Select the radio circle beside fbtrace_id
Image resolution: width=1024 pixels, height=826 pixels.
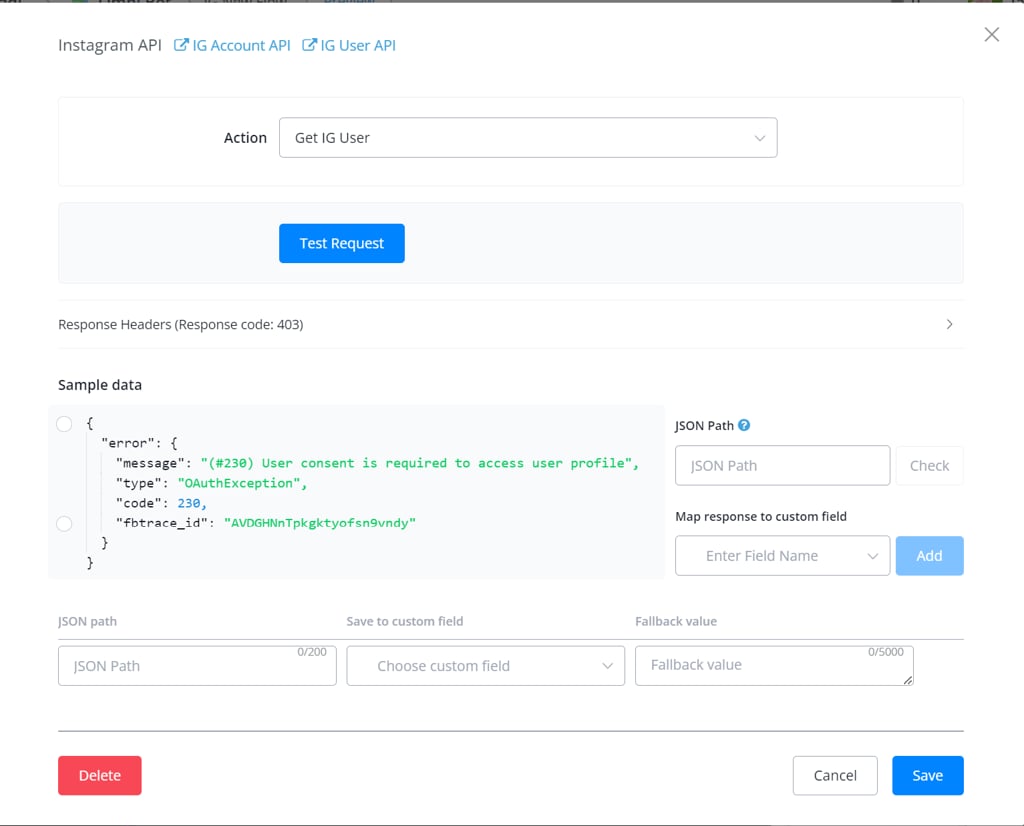(x=64, y=524)
